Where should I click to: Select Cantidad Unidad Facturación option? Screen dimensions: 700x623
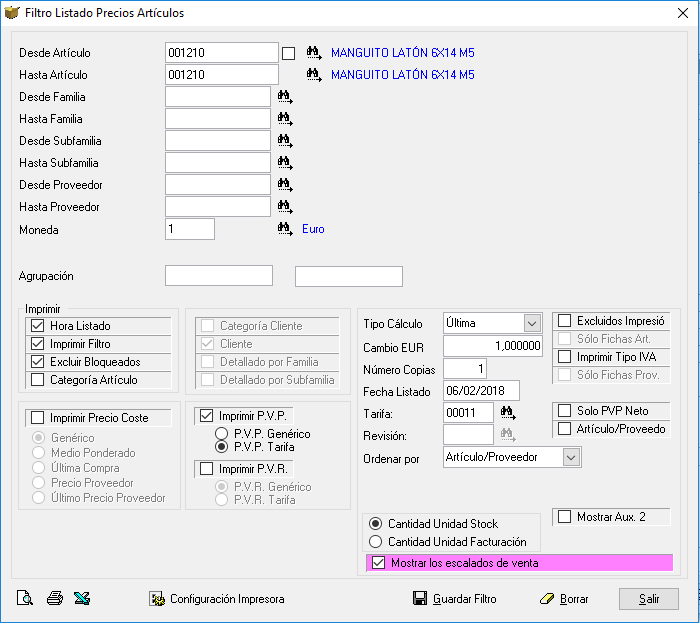(375, 542)
